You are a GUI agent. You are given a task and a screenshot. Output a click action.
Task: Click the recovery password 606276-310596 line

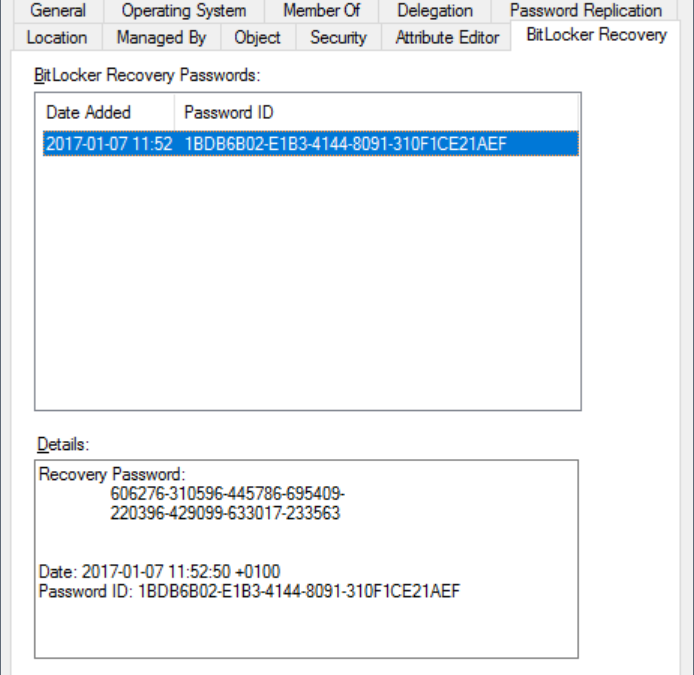coord(227,493)
